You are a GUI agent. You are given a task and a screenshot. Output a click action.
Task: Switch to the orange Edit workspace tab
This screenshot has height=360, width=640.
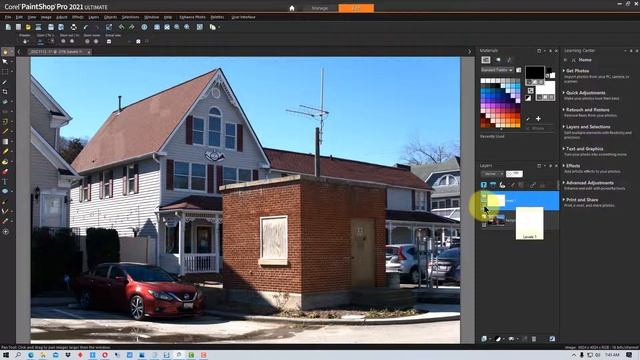pos(356,8)
